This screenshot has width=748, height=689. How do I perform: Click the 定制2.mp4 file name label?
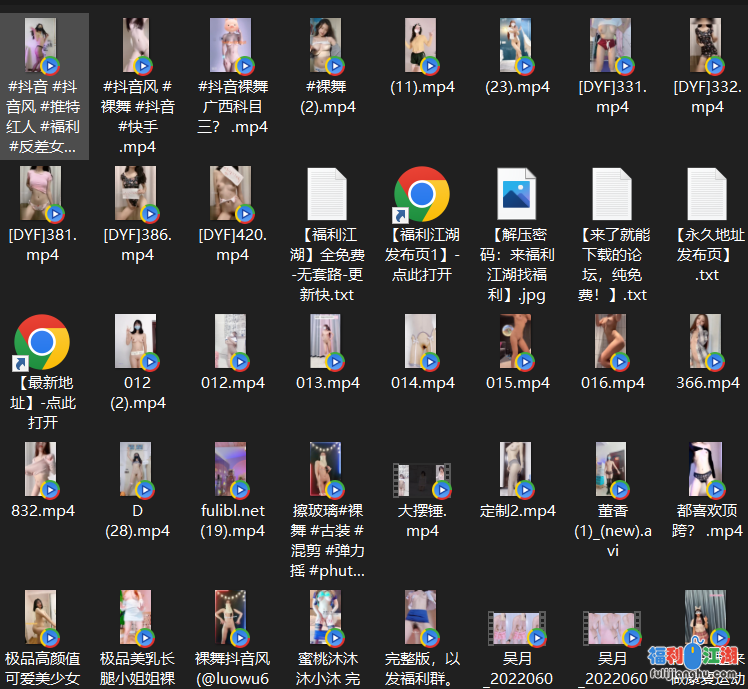pyautogui.click(x=517, y=511)
